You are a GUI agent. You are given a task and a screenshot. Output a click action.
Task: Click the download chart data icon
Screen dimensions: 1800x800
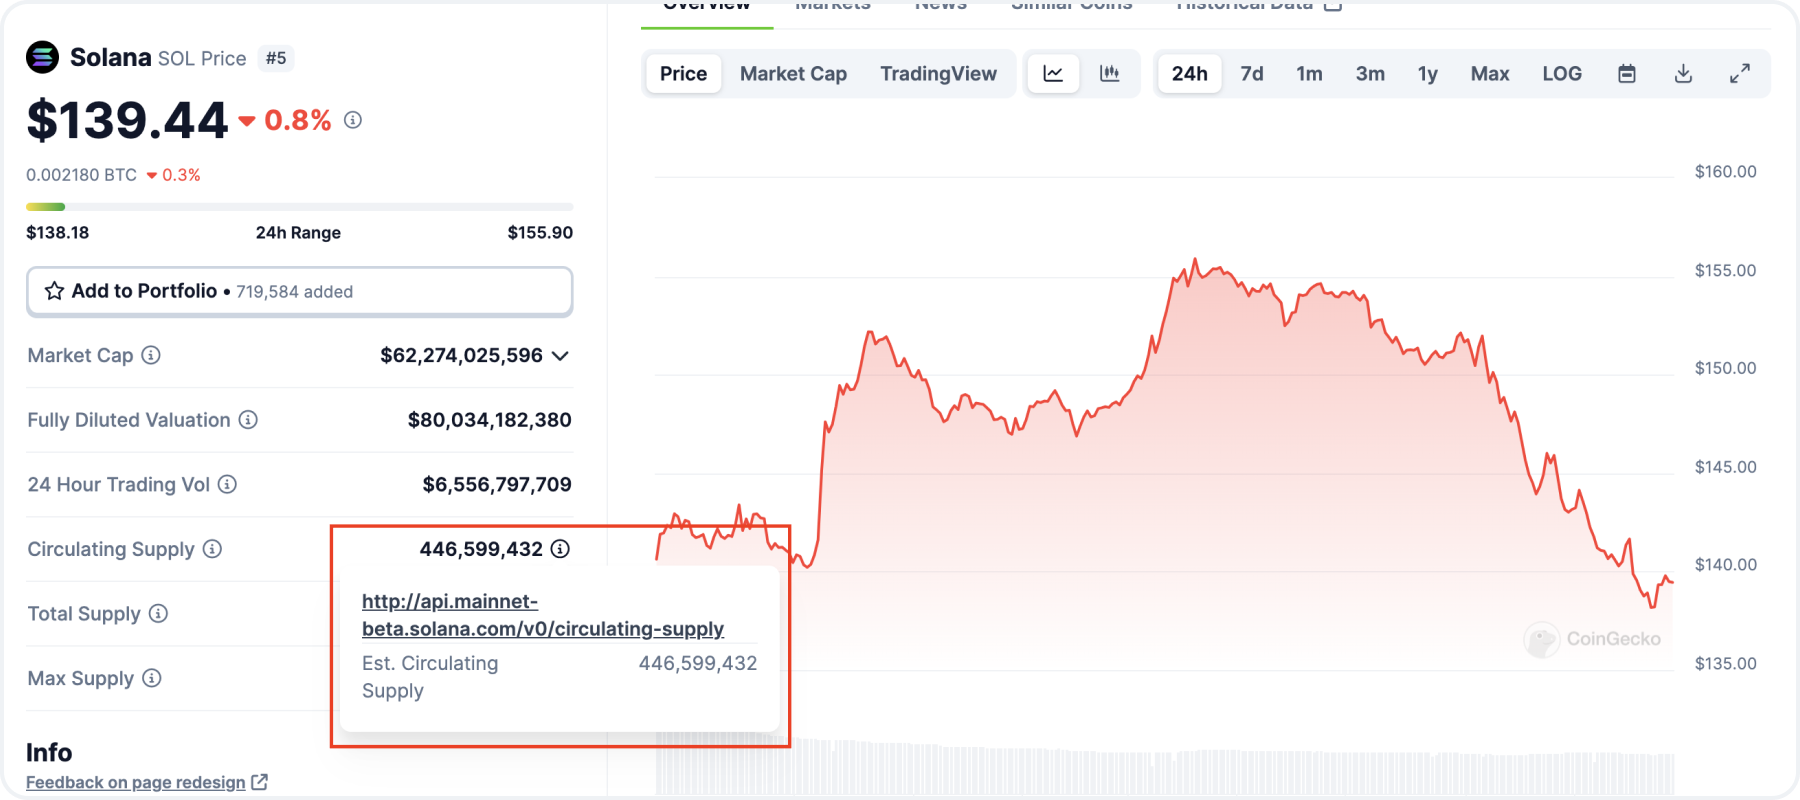1683,74
